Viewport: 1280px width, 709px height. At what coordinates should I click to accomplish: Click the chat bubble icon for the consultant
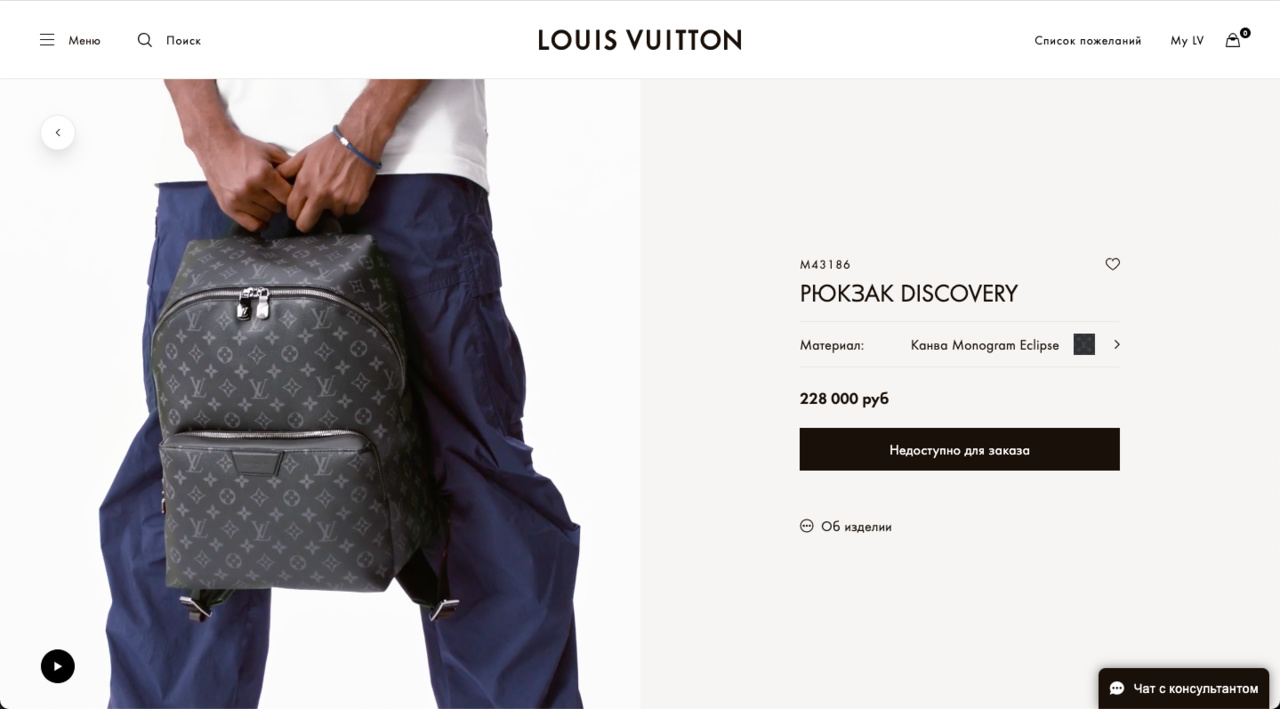(x=1117, y=689)
